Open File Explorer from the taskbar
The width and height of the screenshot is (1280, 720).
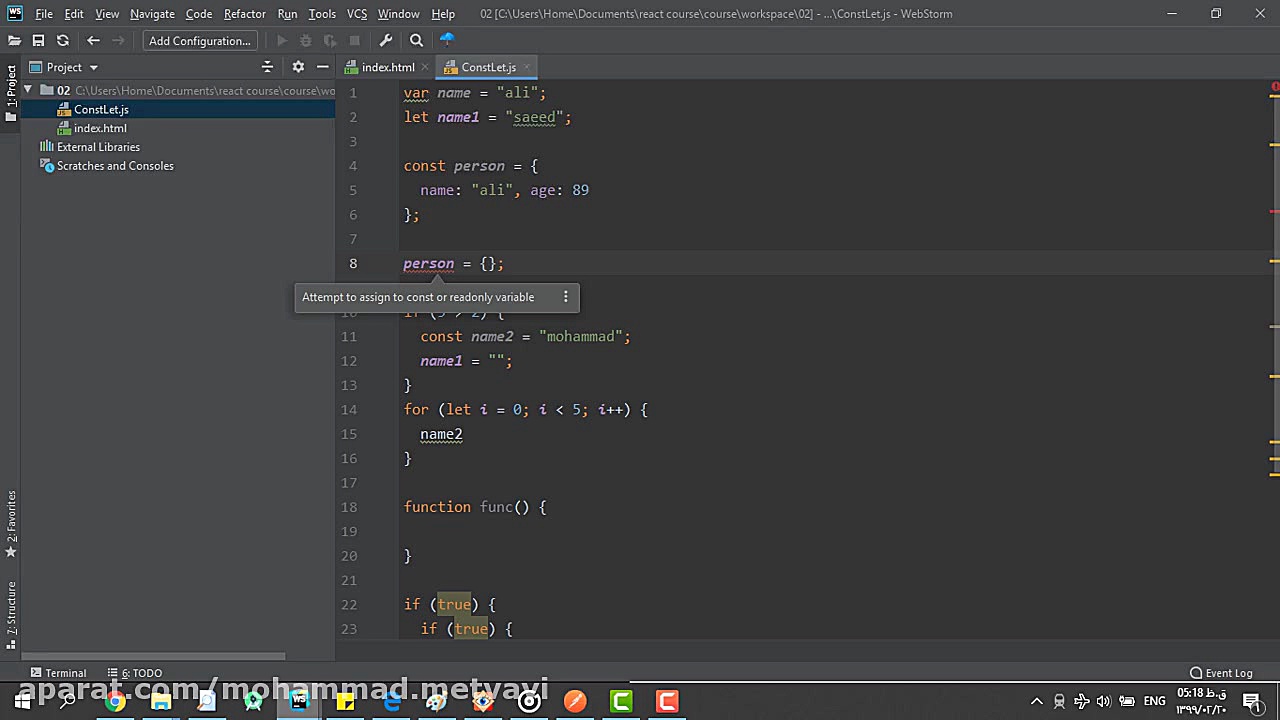(161, 701)
